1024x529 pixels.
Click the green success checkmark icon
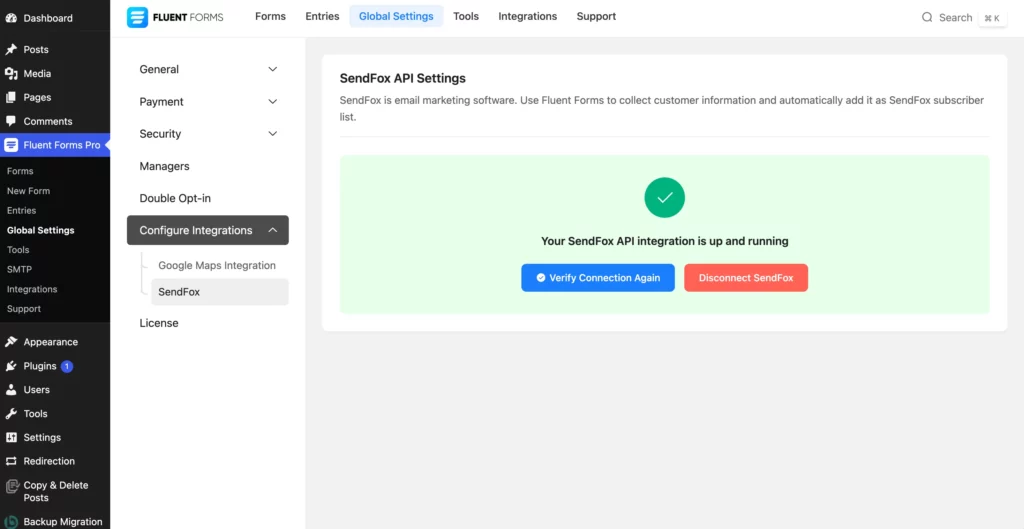664,197
